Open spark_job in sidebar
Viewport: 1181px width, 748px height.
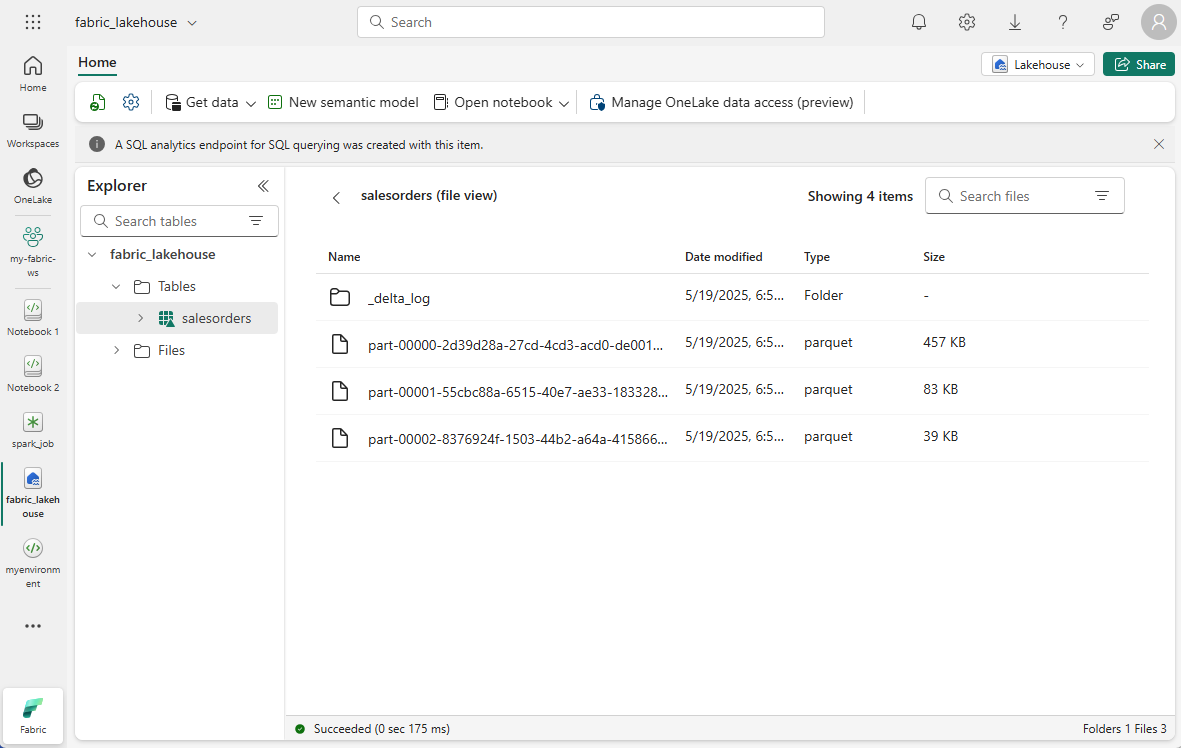(x=32, y=430)
